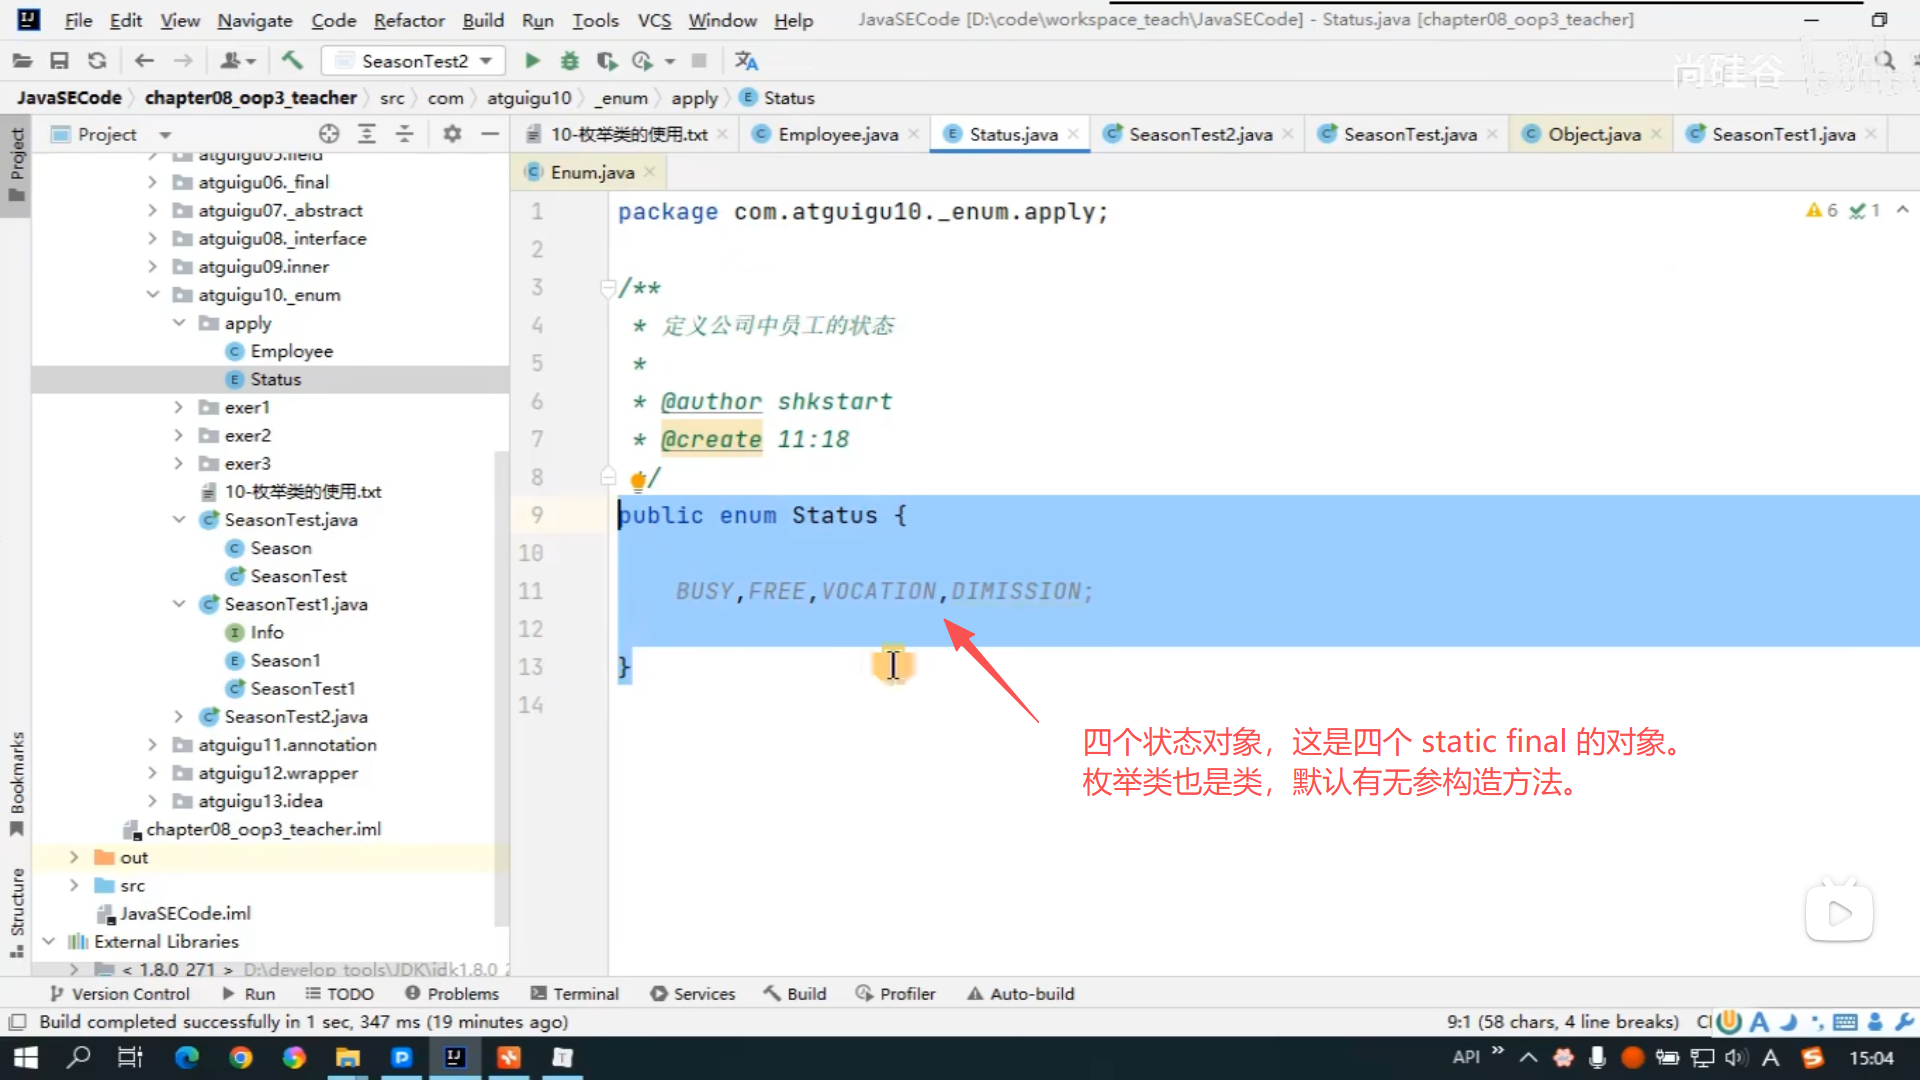Click the Save All floppy icon

(x=59, y=61)
